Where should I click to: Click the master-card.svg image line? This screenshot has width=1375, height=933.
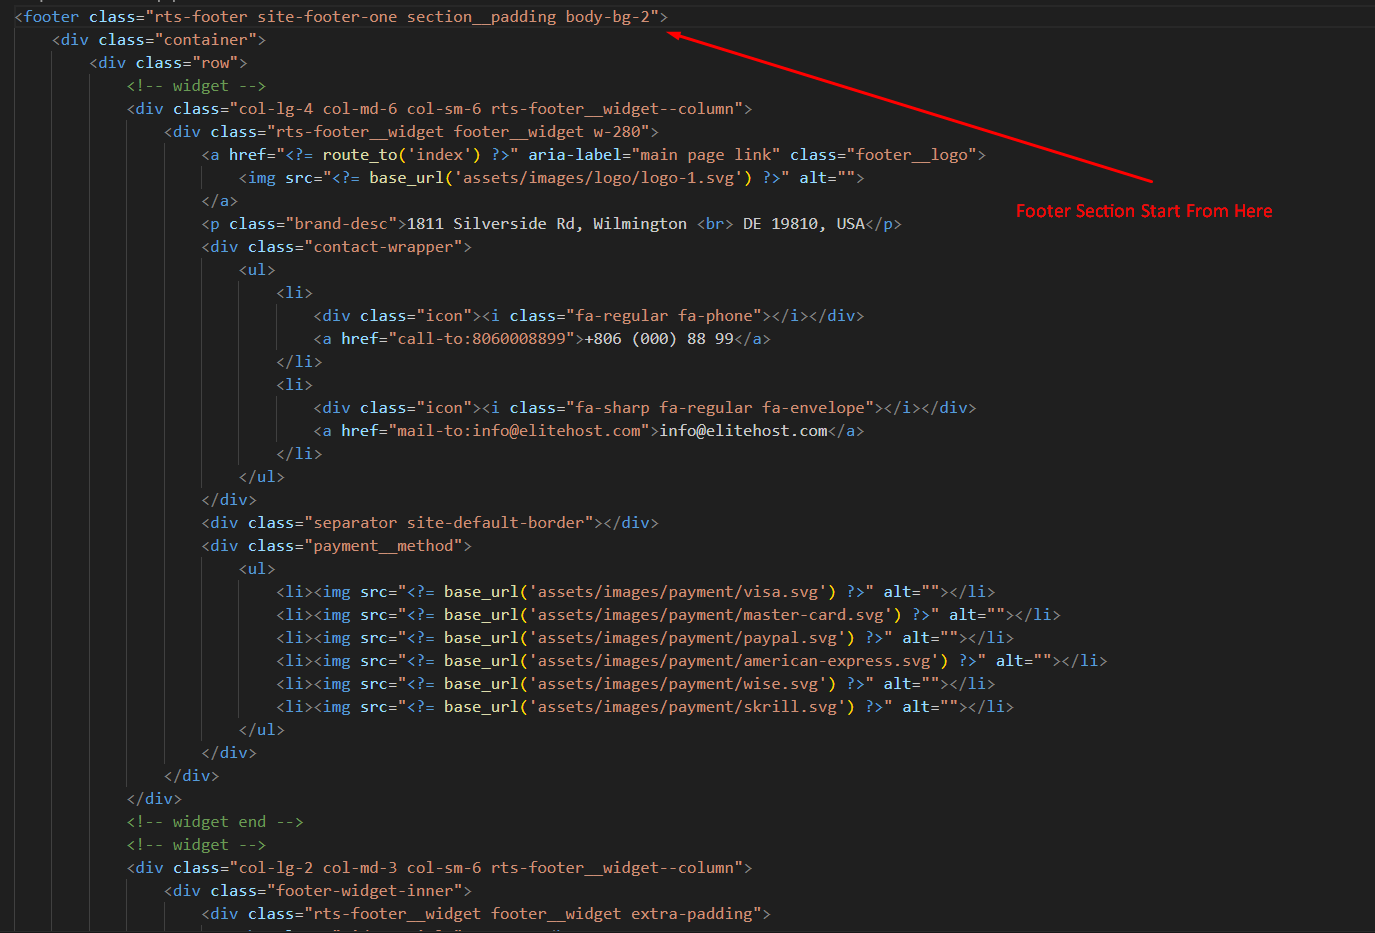[668, 615]
